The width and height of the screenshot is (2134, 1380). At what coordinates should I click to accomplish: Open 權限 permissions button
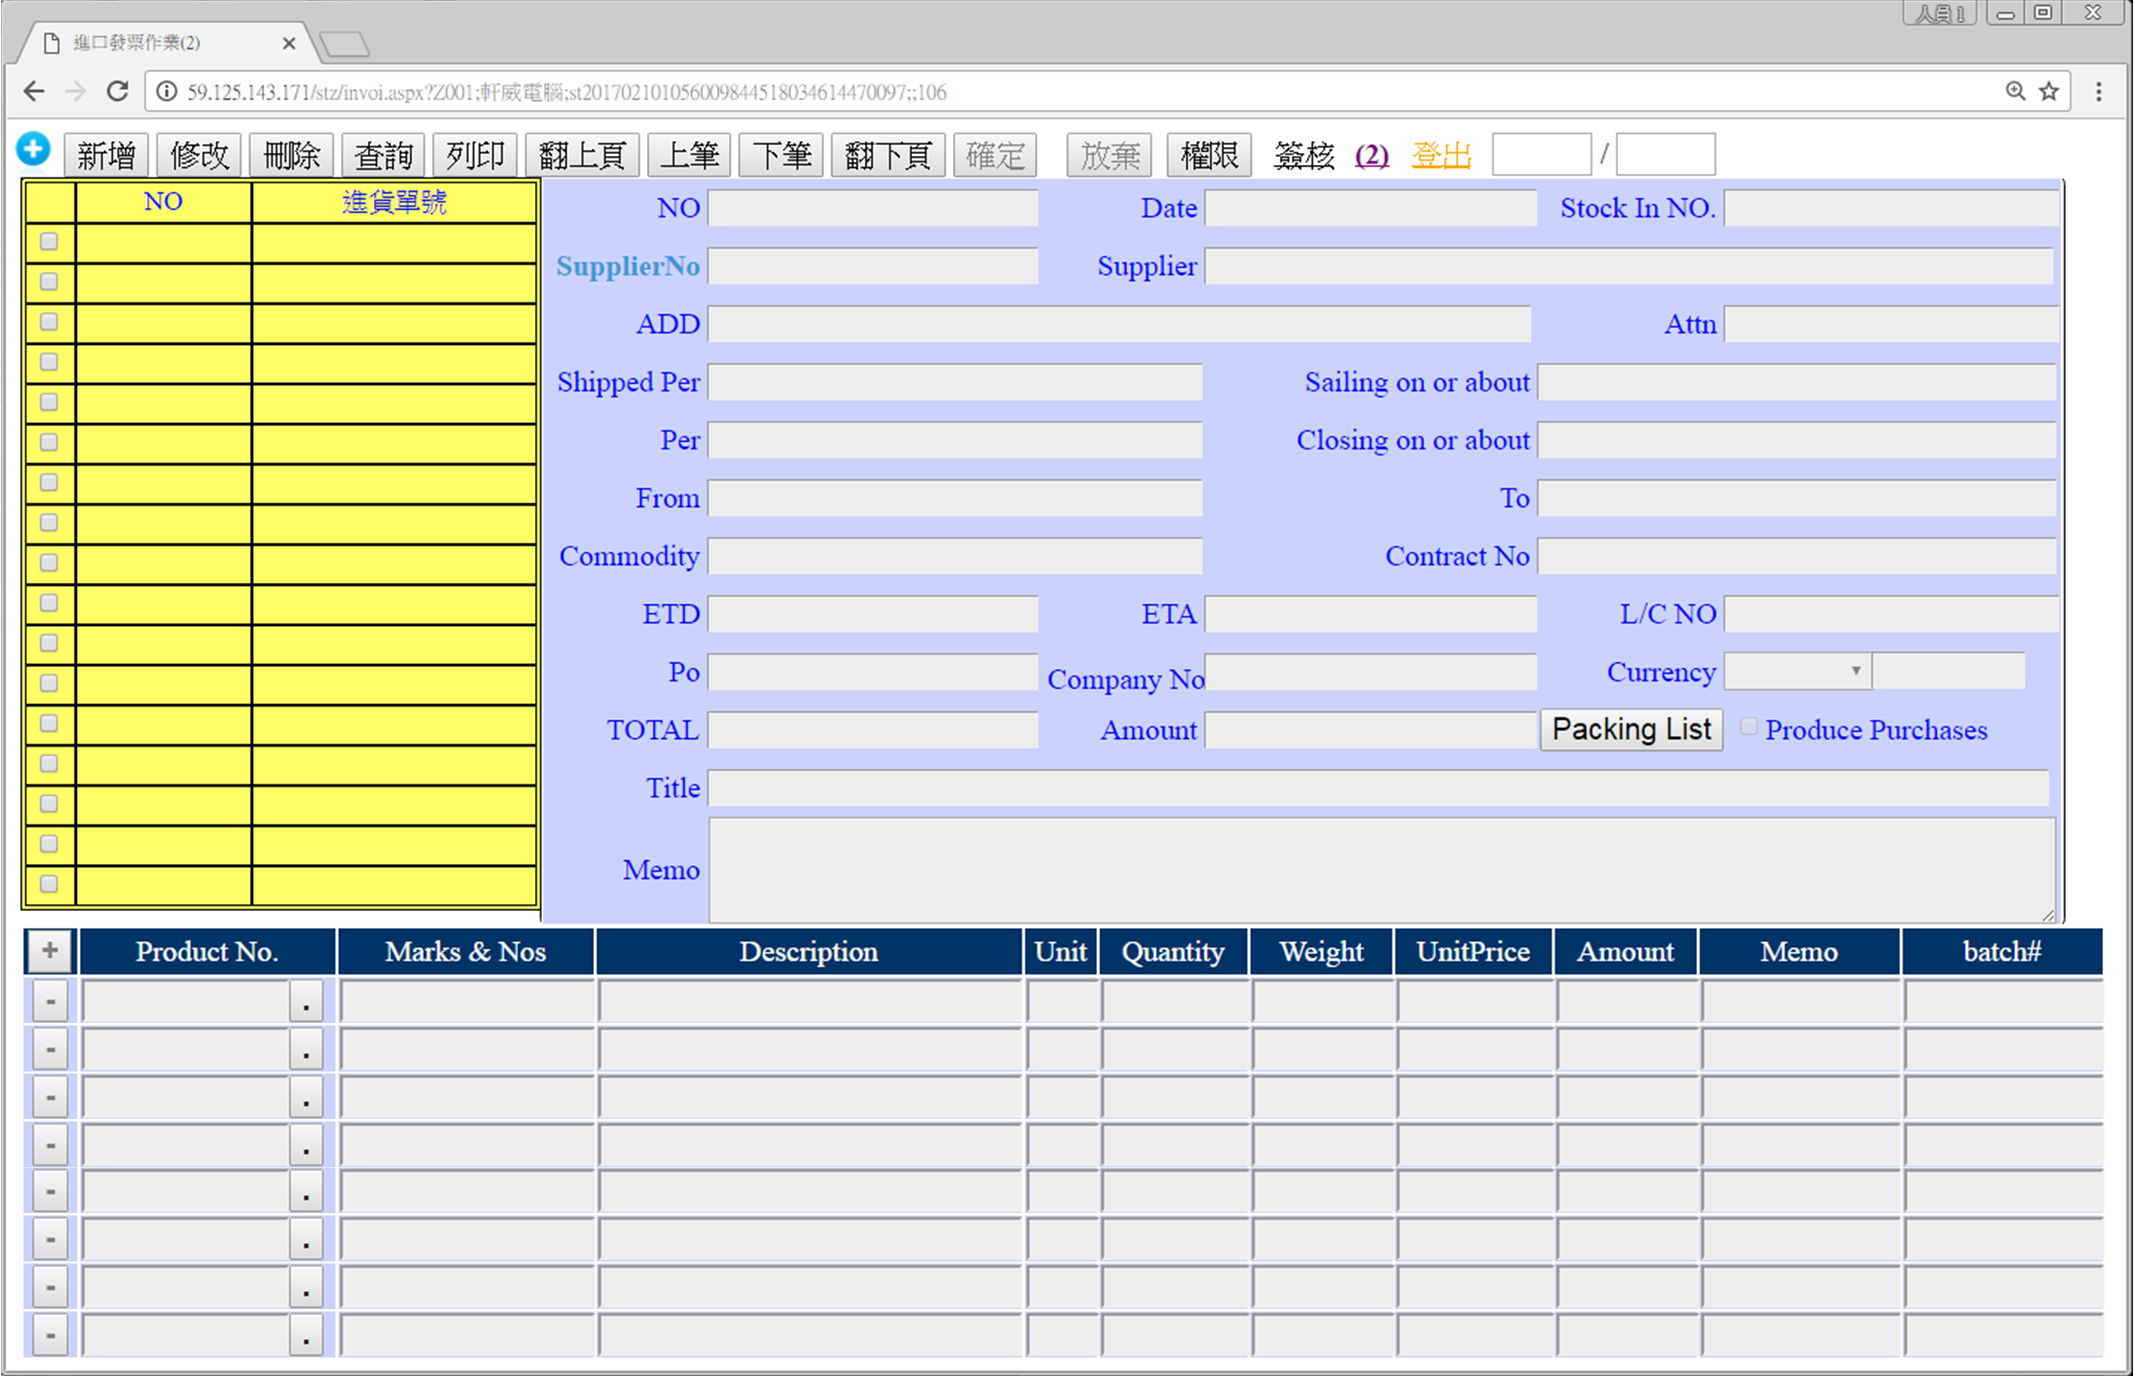tap(1209, 155)
